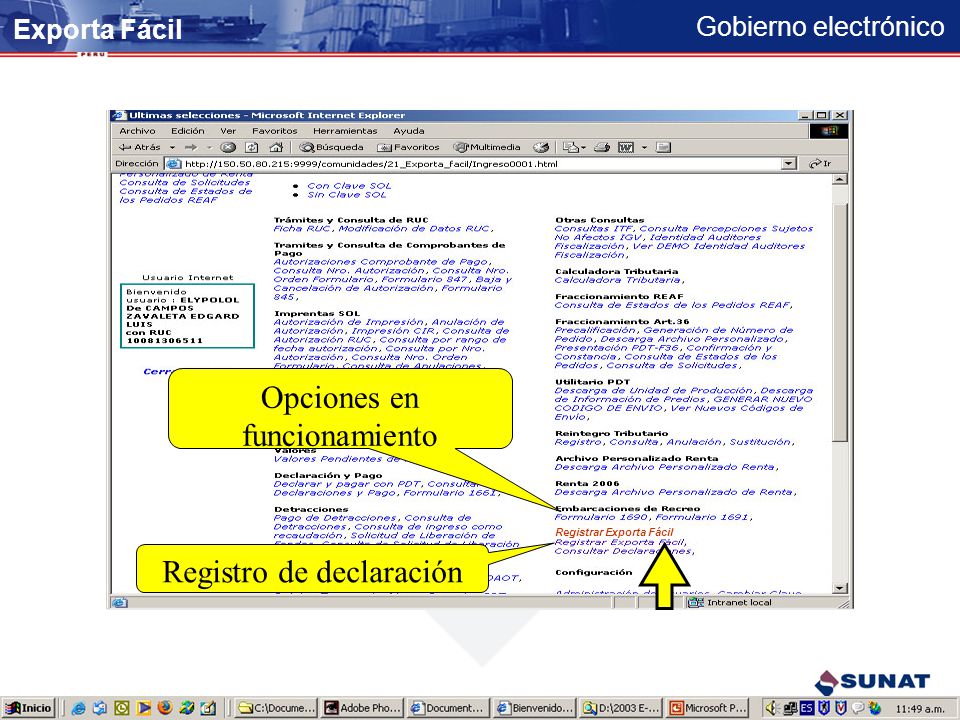This screenshot has width=960, height=720.
Task: Switch to the Bienvenido... taskbar window
Action: (535, 708)
